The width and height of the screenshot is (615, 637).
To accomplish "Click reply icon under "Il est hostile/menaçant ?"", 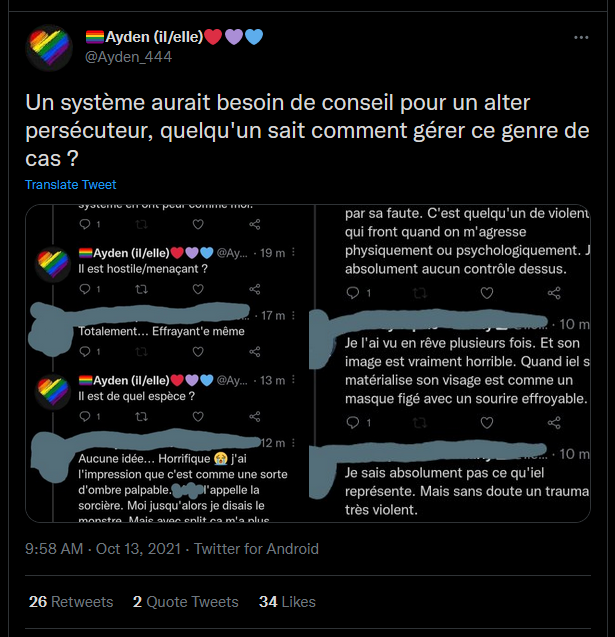I will (x=85, y=289).
